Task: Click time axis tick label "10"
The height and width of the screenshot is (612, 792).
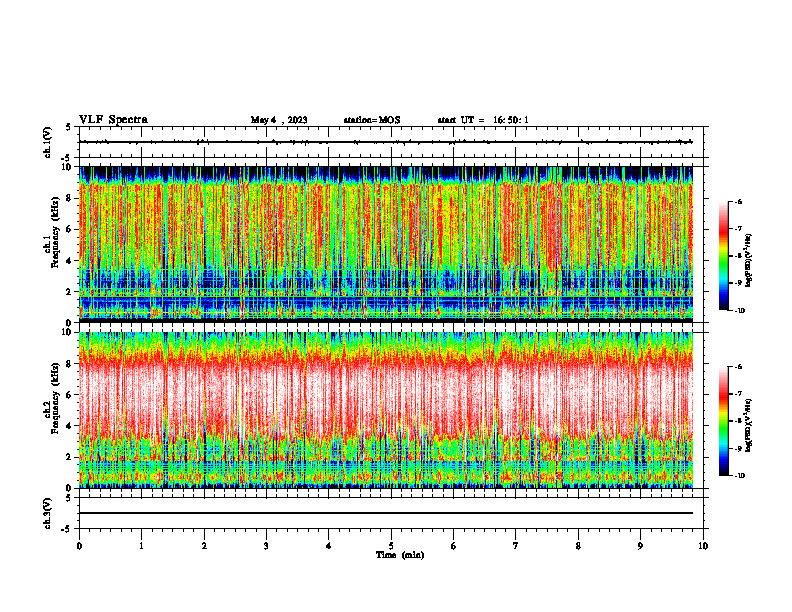Action: click(x=703, y=546)
